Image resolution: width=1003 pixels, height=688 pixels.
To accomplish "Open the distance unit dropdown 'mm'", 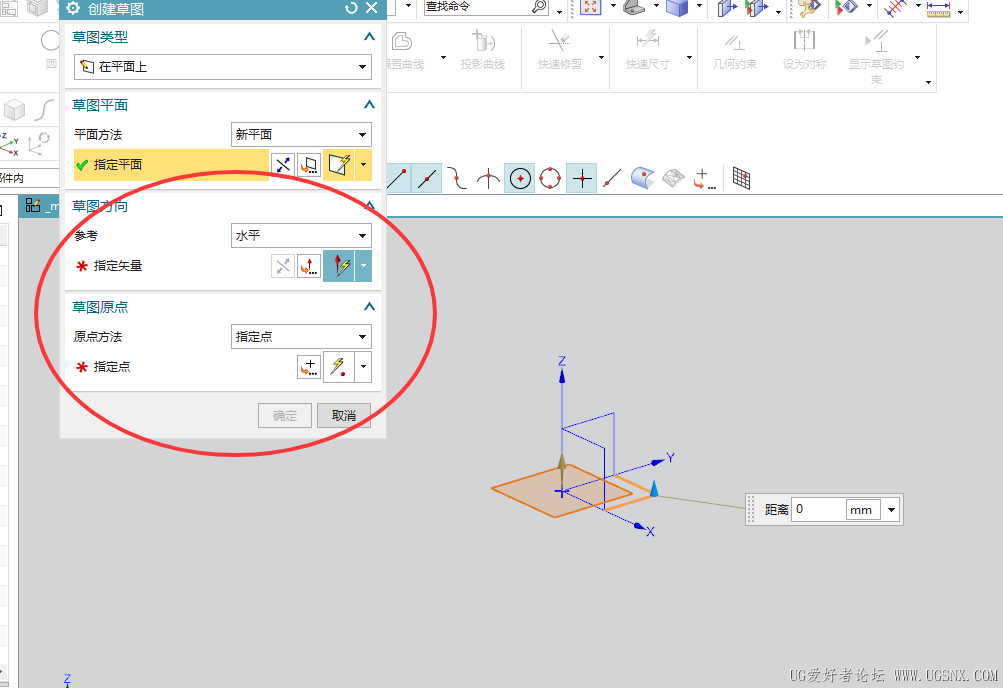I will [864, 510].
